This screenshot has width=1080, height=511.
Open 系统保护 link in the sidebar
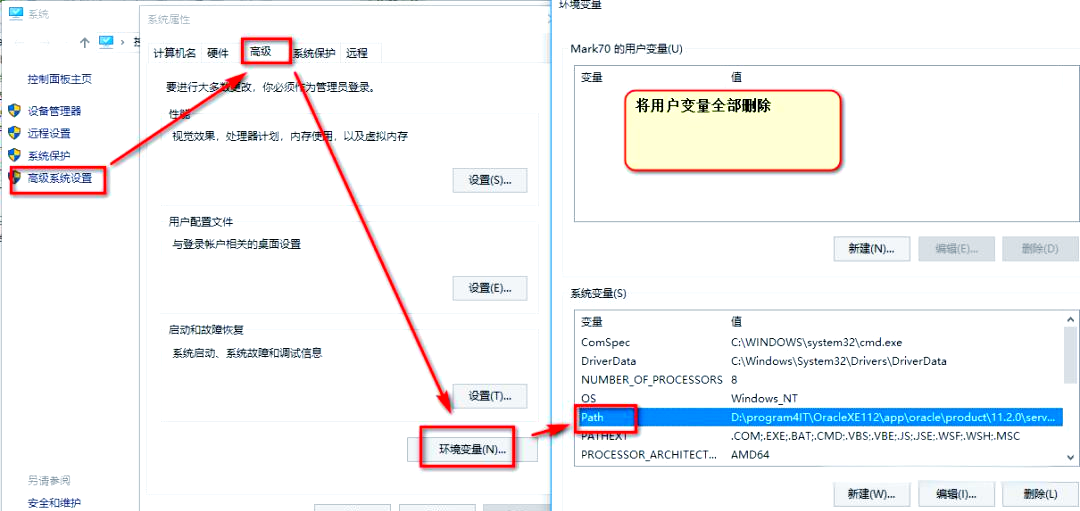pos(49,155)
